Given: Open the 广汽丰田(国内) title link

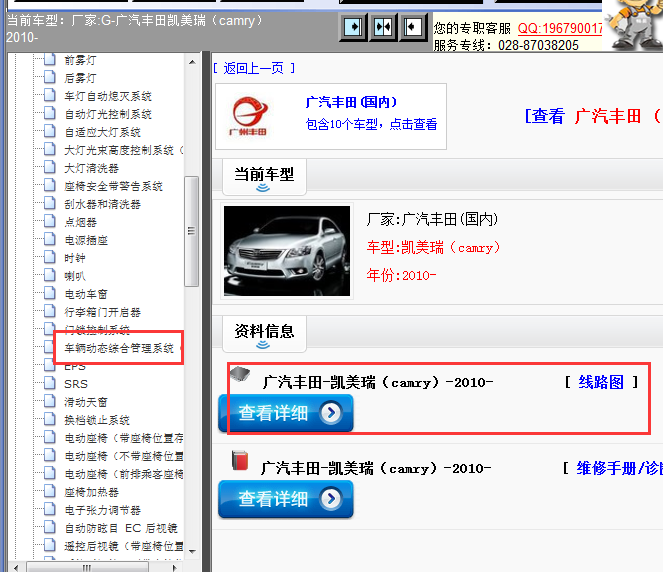Looking at the screenshot, I should 351,102.
